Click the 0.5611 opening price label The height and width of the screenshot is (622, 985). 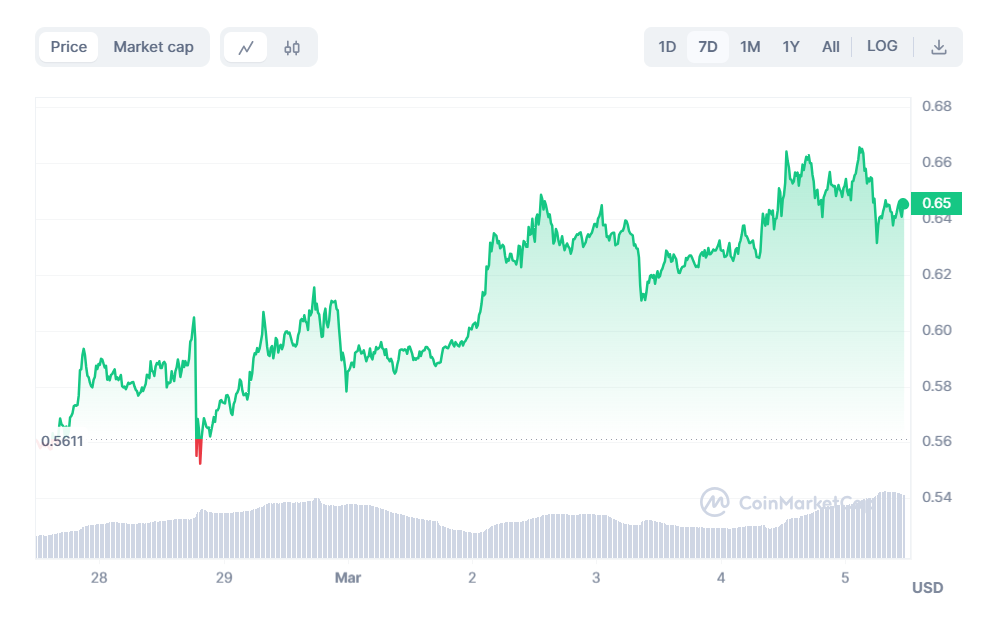(62, 441)
